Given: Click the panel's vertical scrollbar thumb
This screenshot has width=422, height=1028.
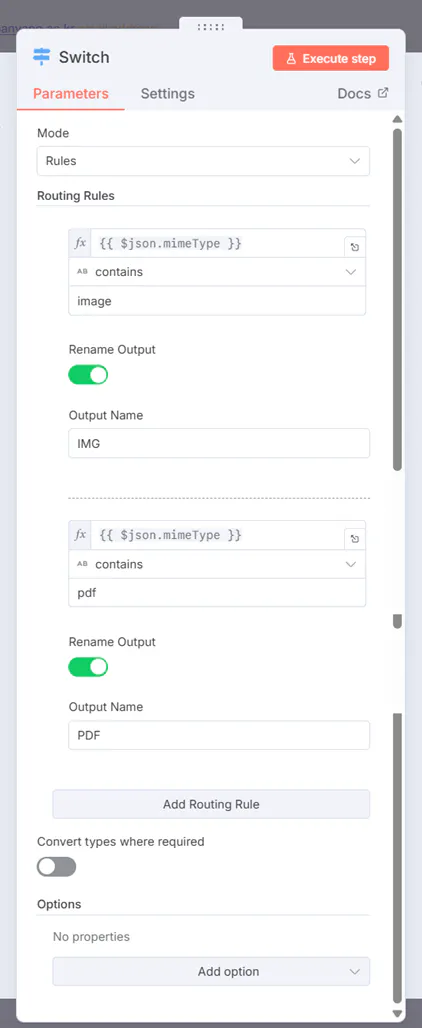Looking at the screenshot, I should coord(397,300).
